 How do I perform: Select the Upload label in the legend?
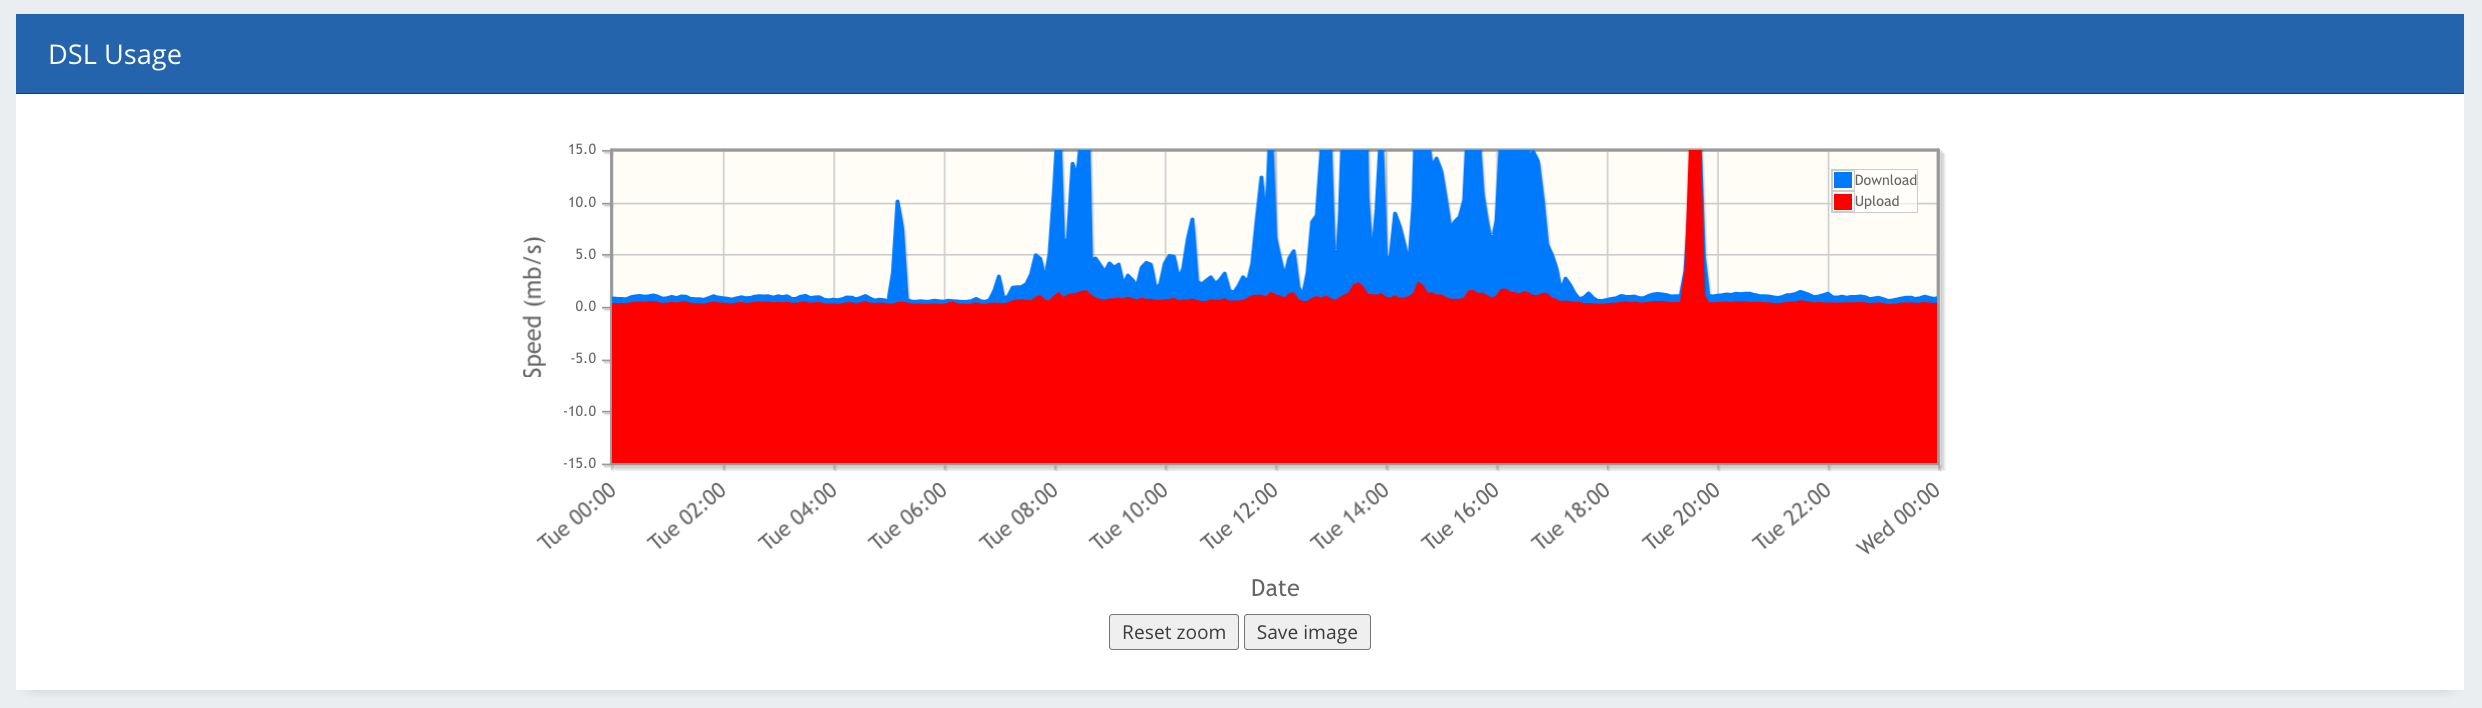1876,201
